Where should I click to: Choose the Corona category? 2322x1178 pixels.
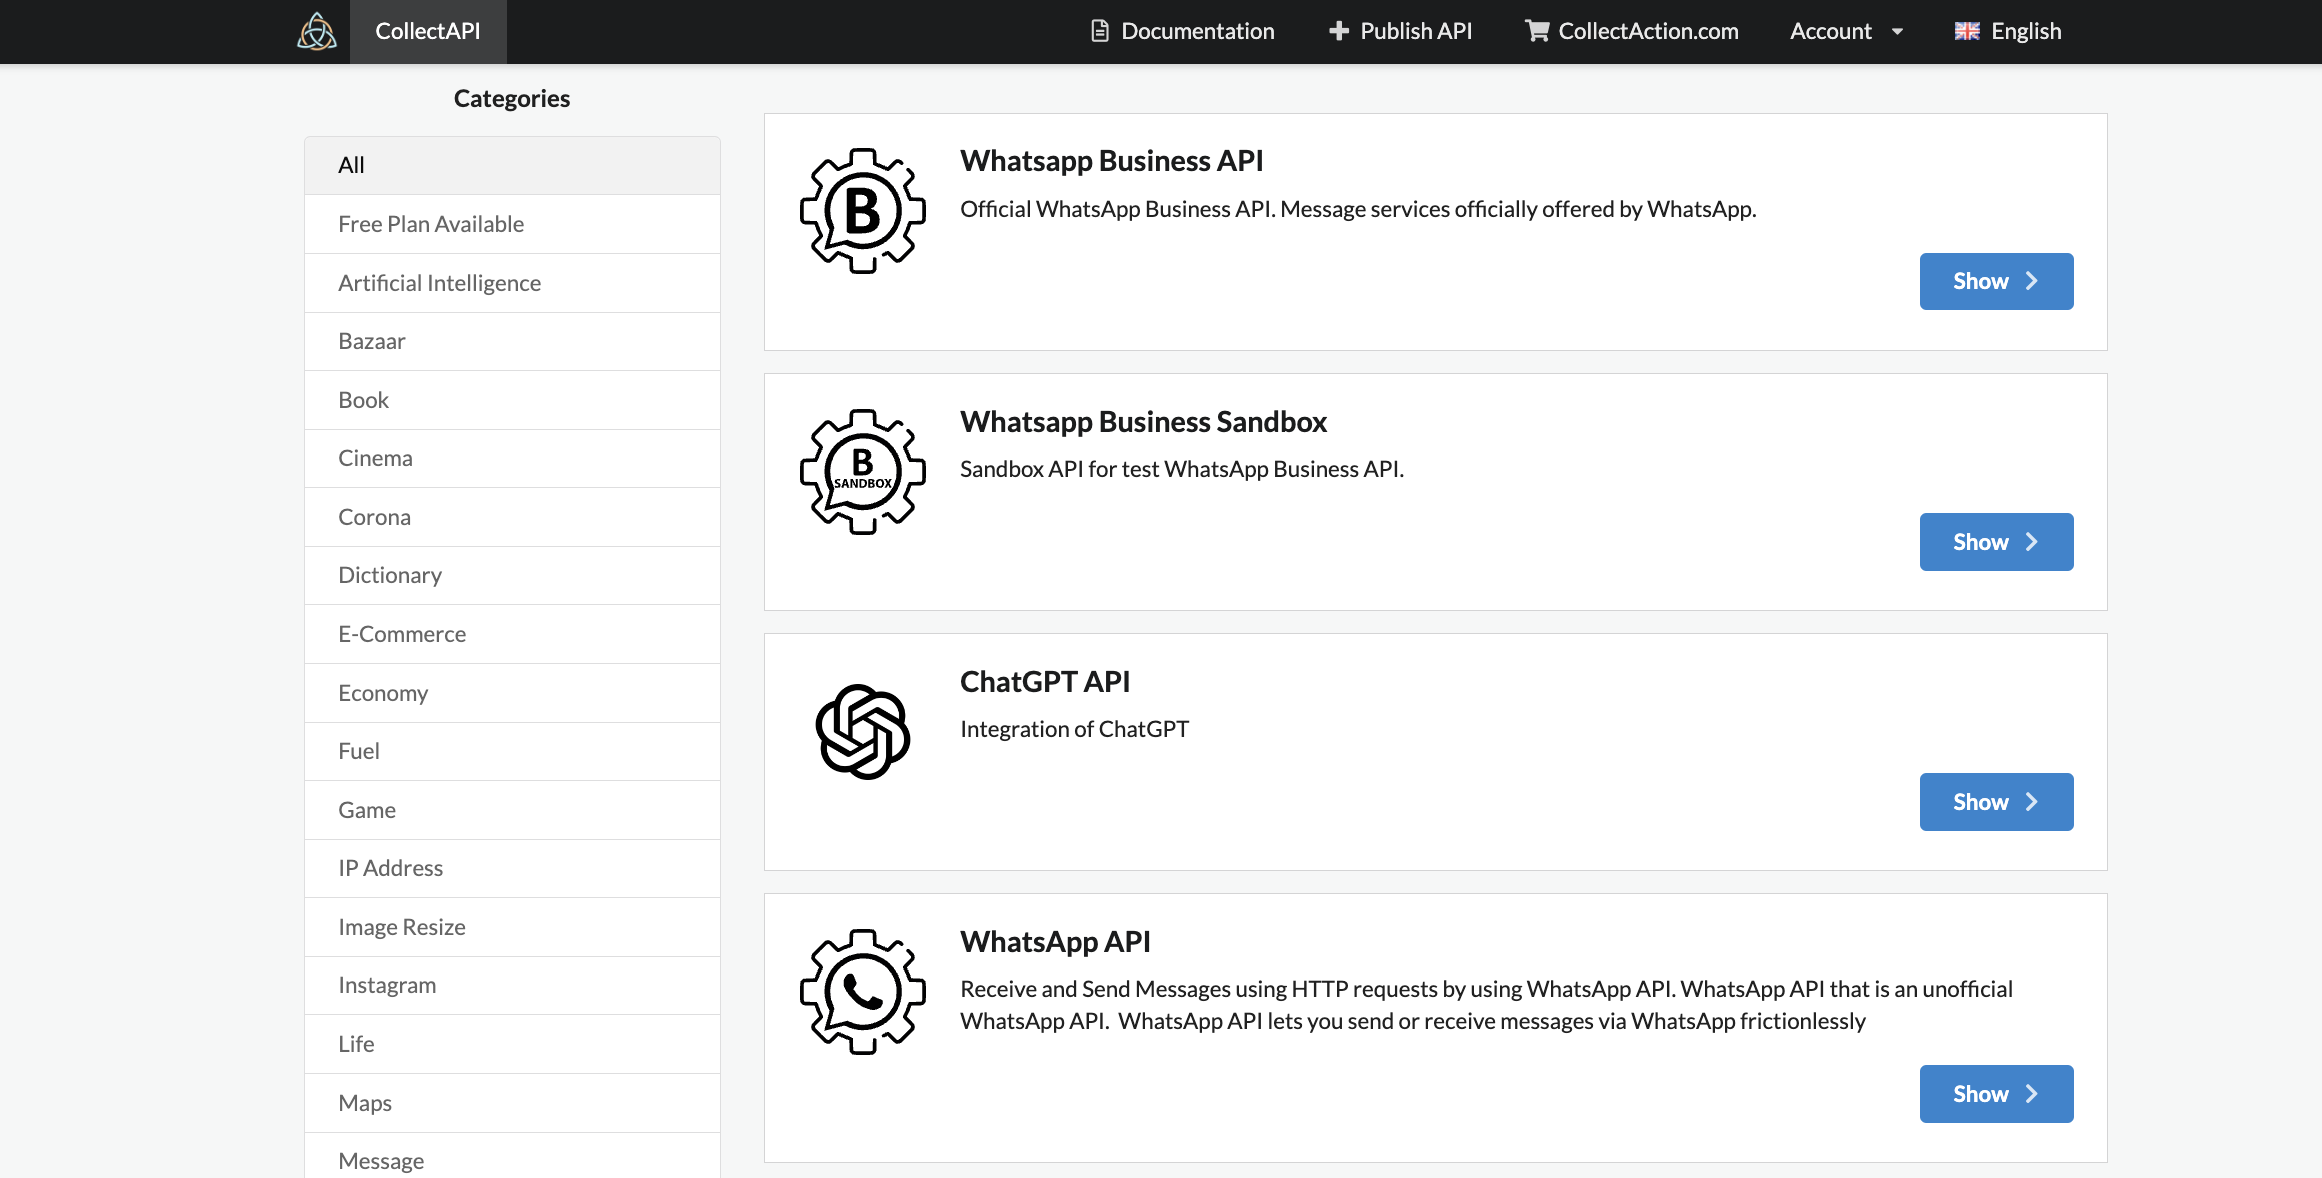pos(512,517)
